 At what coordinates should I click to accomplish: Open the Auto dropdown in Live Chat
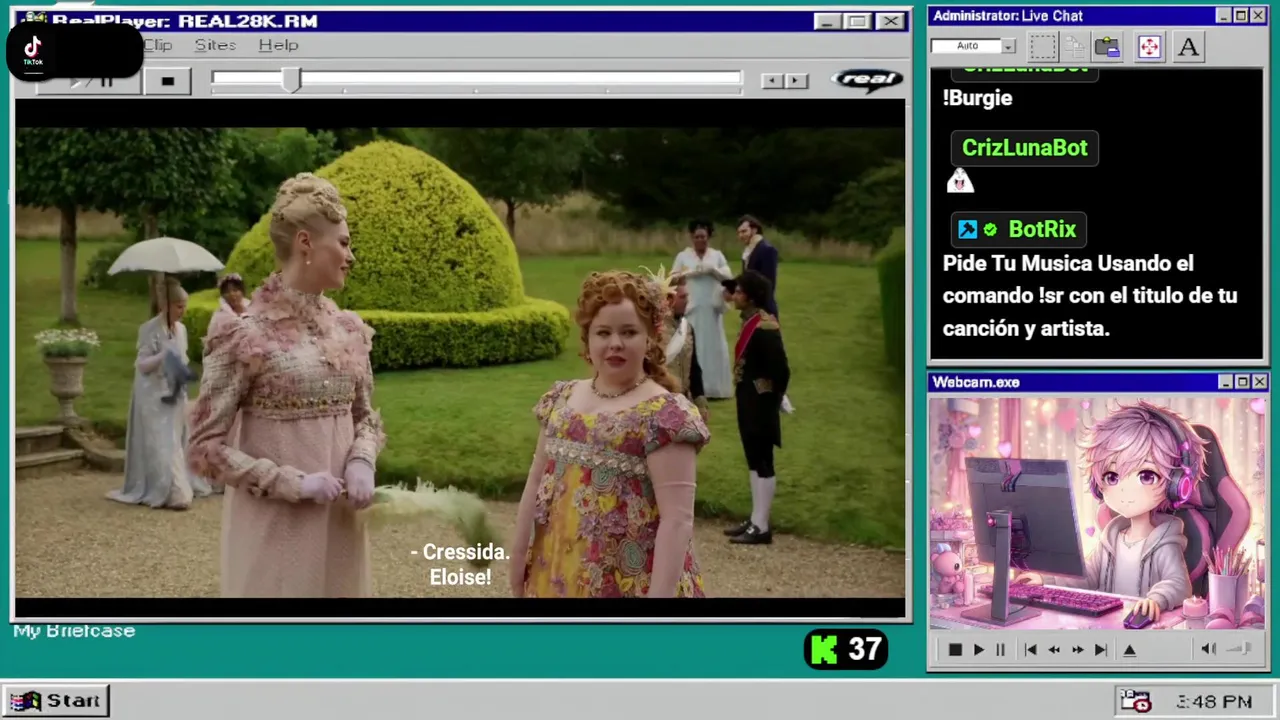pyautogui.click(x=1008, y=46)
